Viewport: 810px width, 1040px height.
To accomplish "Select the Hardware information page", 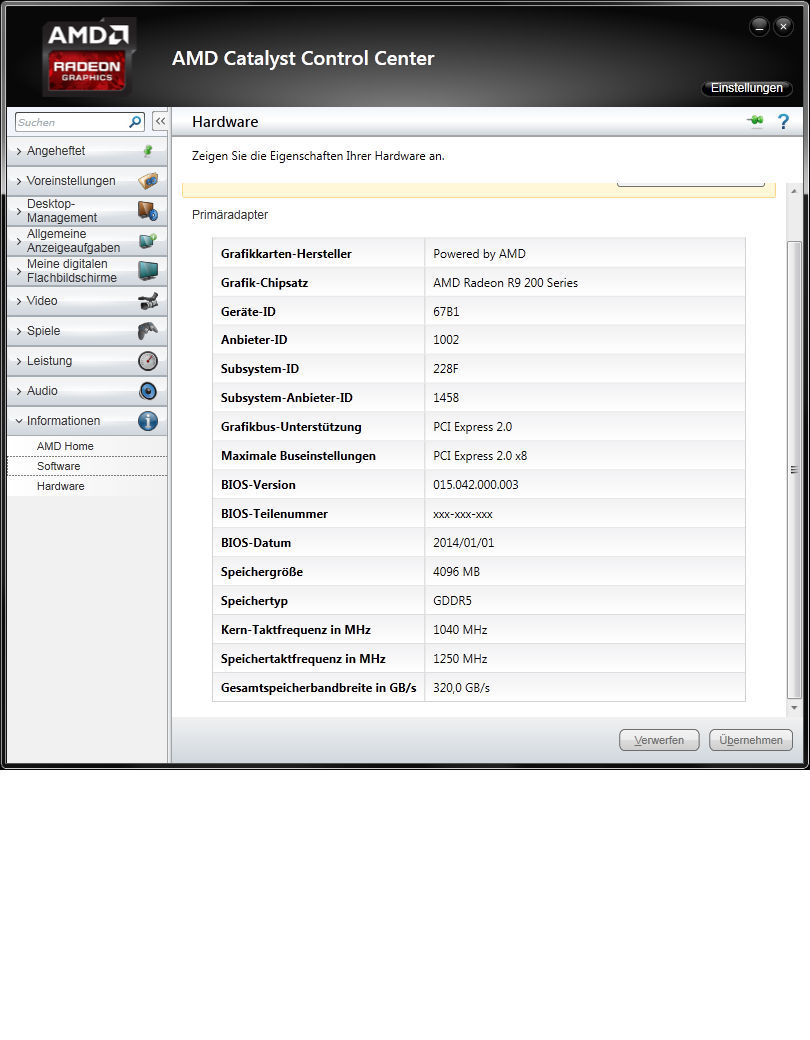I will [x=60, y=486].
